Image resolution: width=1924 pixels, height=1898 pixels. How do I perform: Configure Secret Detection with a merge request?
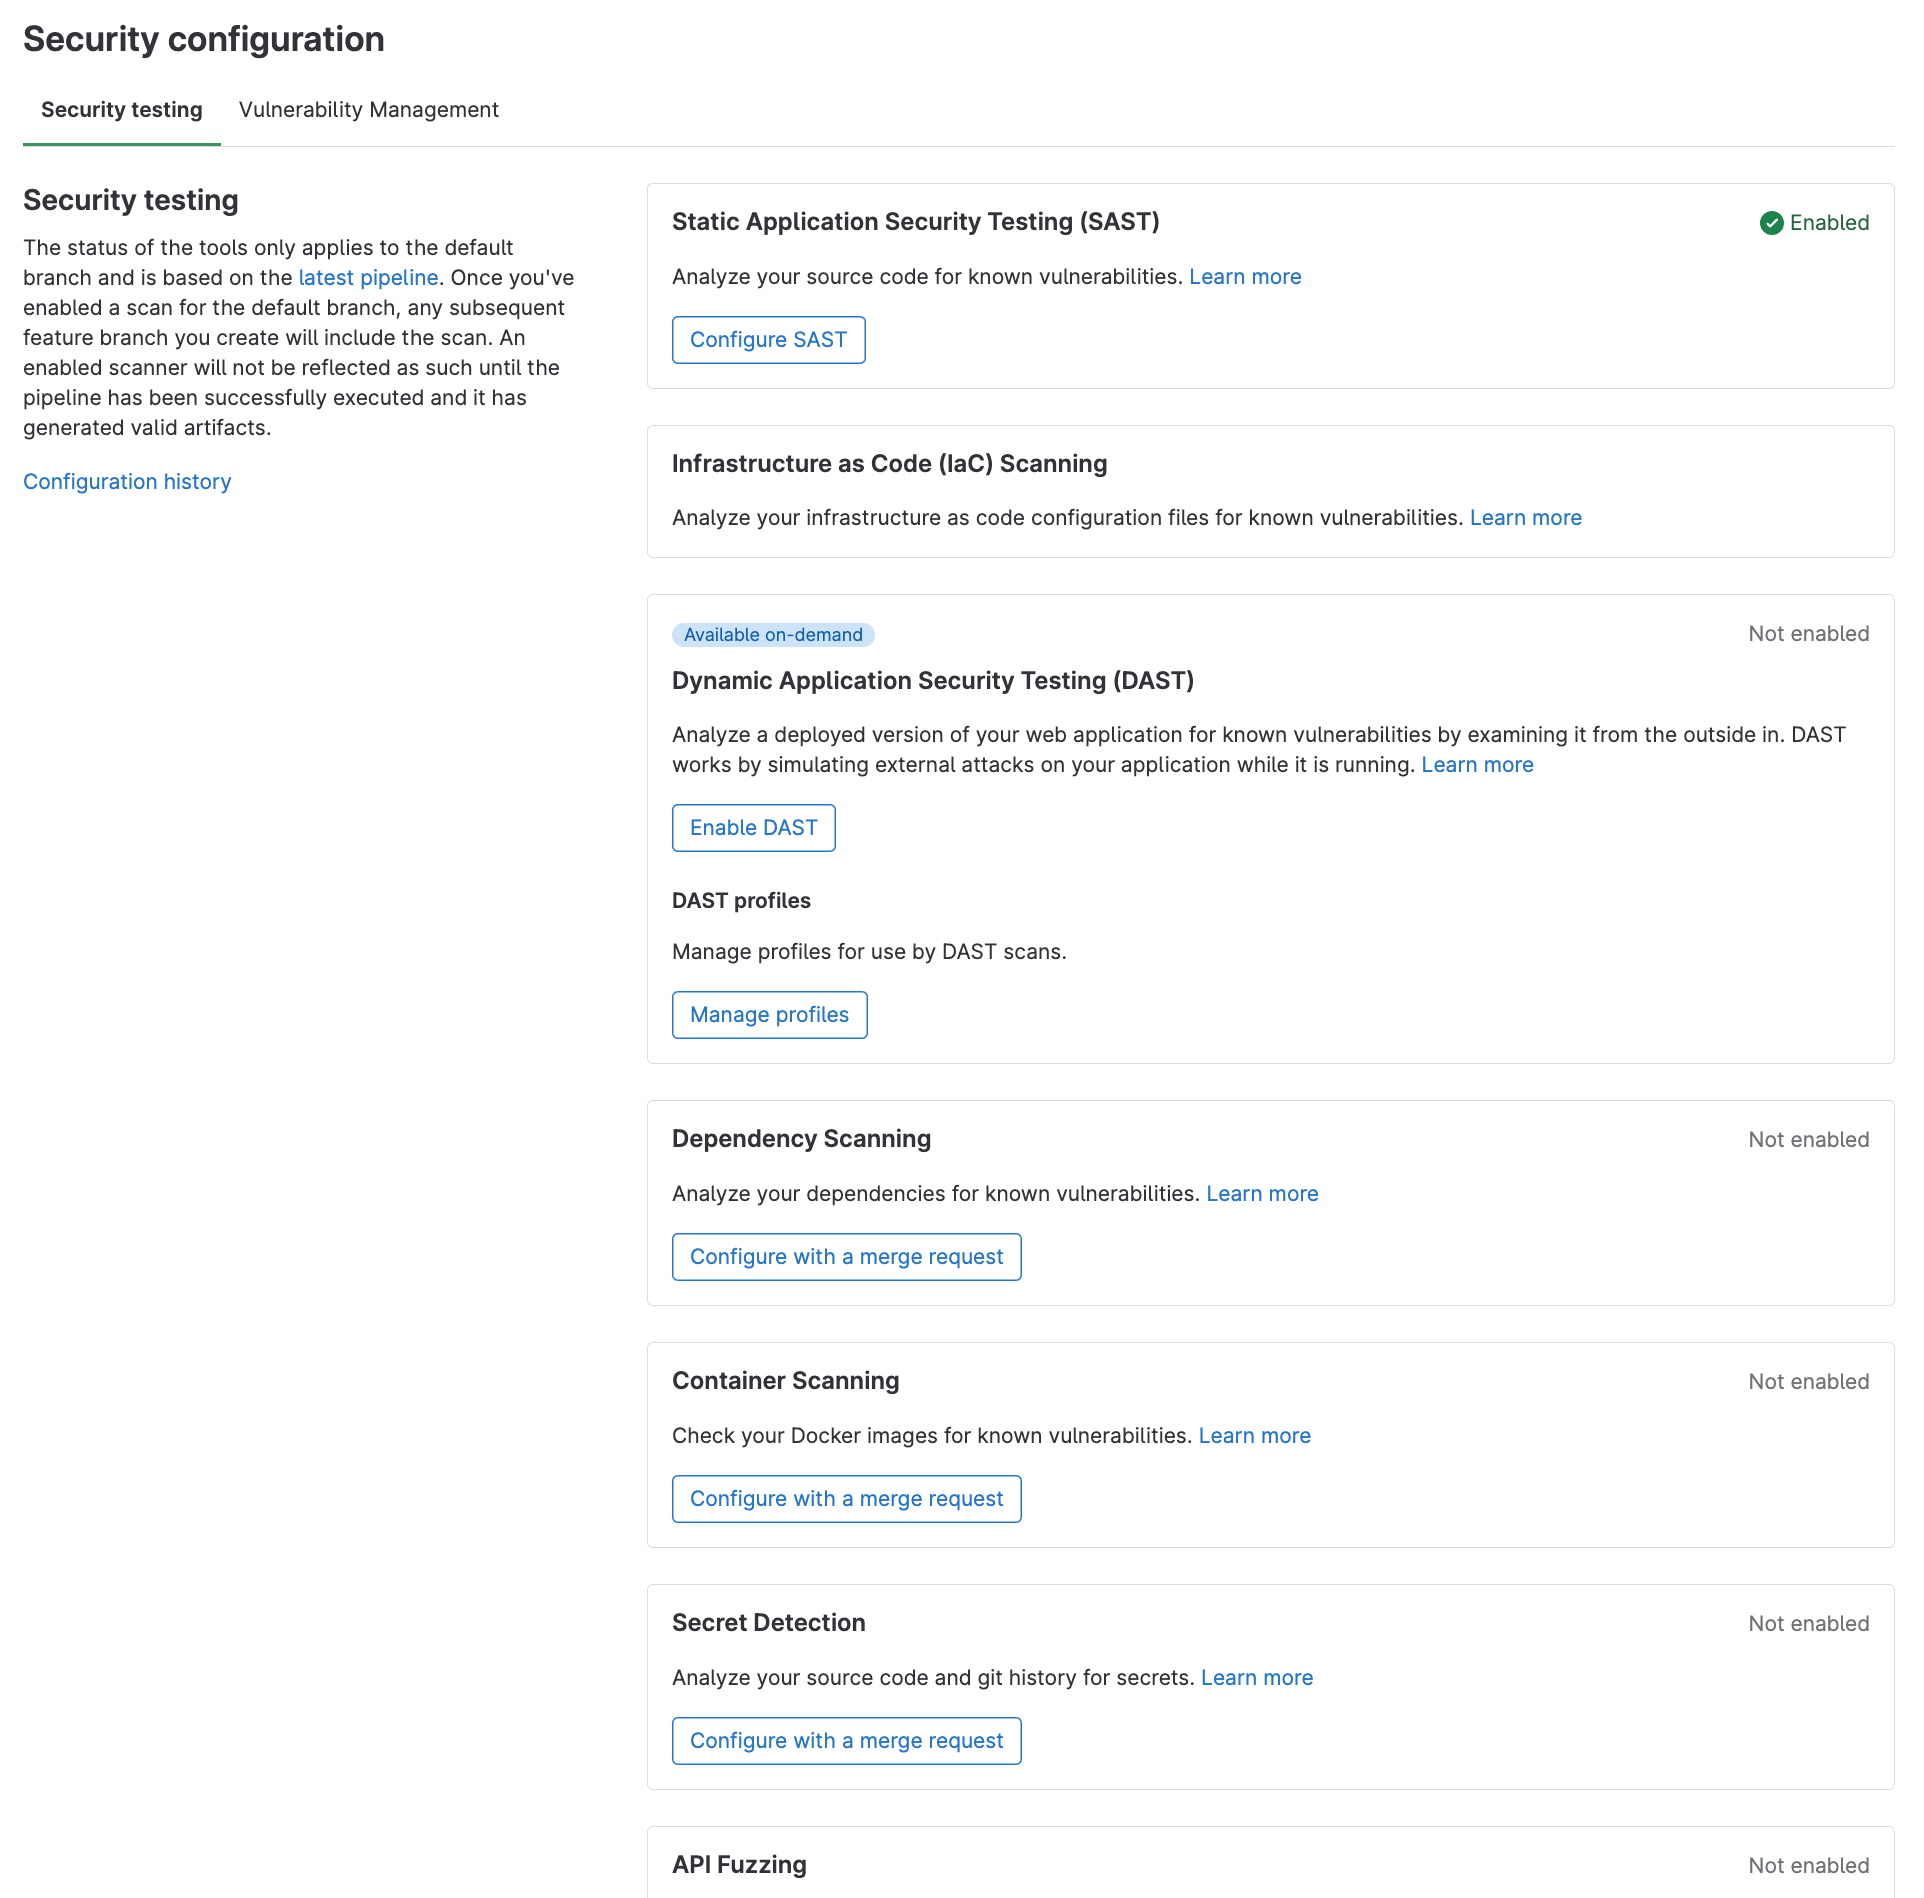tap(846, 1741)
